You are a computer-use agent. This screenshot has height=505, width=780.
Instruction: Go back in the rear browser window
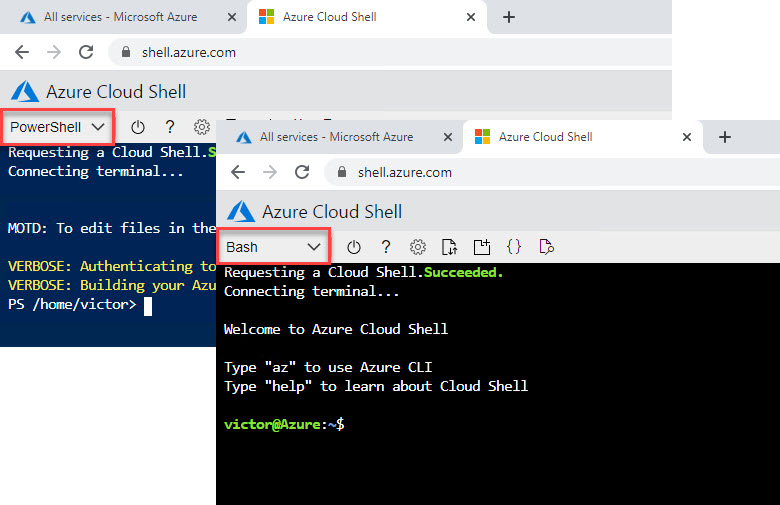[22, 52]
